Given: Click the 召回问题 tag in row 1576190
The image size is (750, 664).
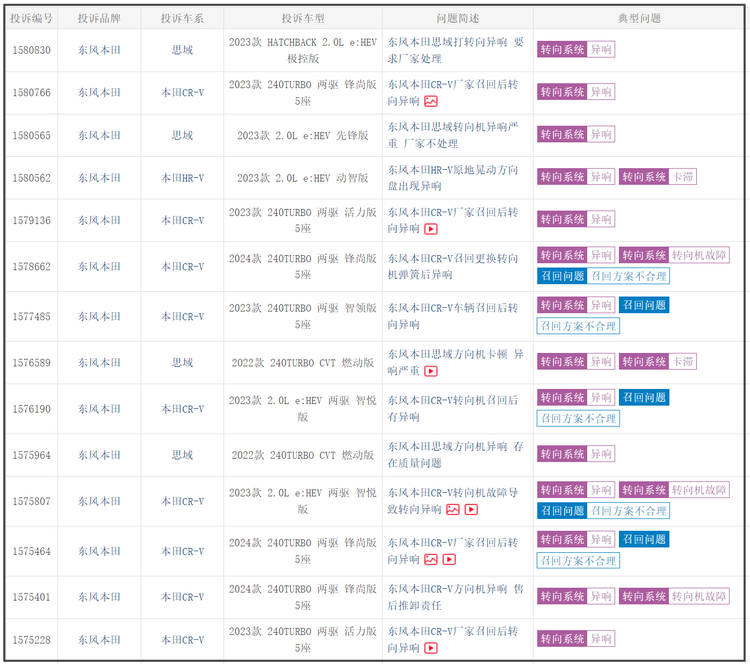Looking at the screenshot, I should tap(644, 398).
